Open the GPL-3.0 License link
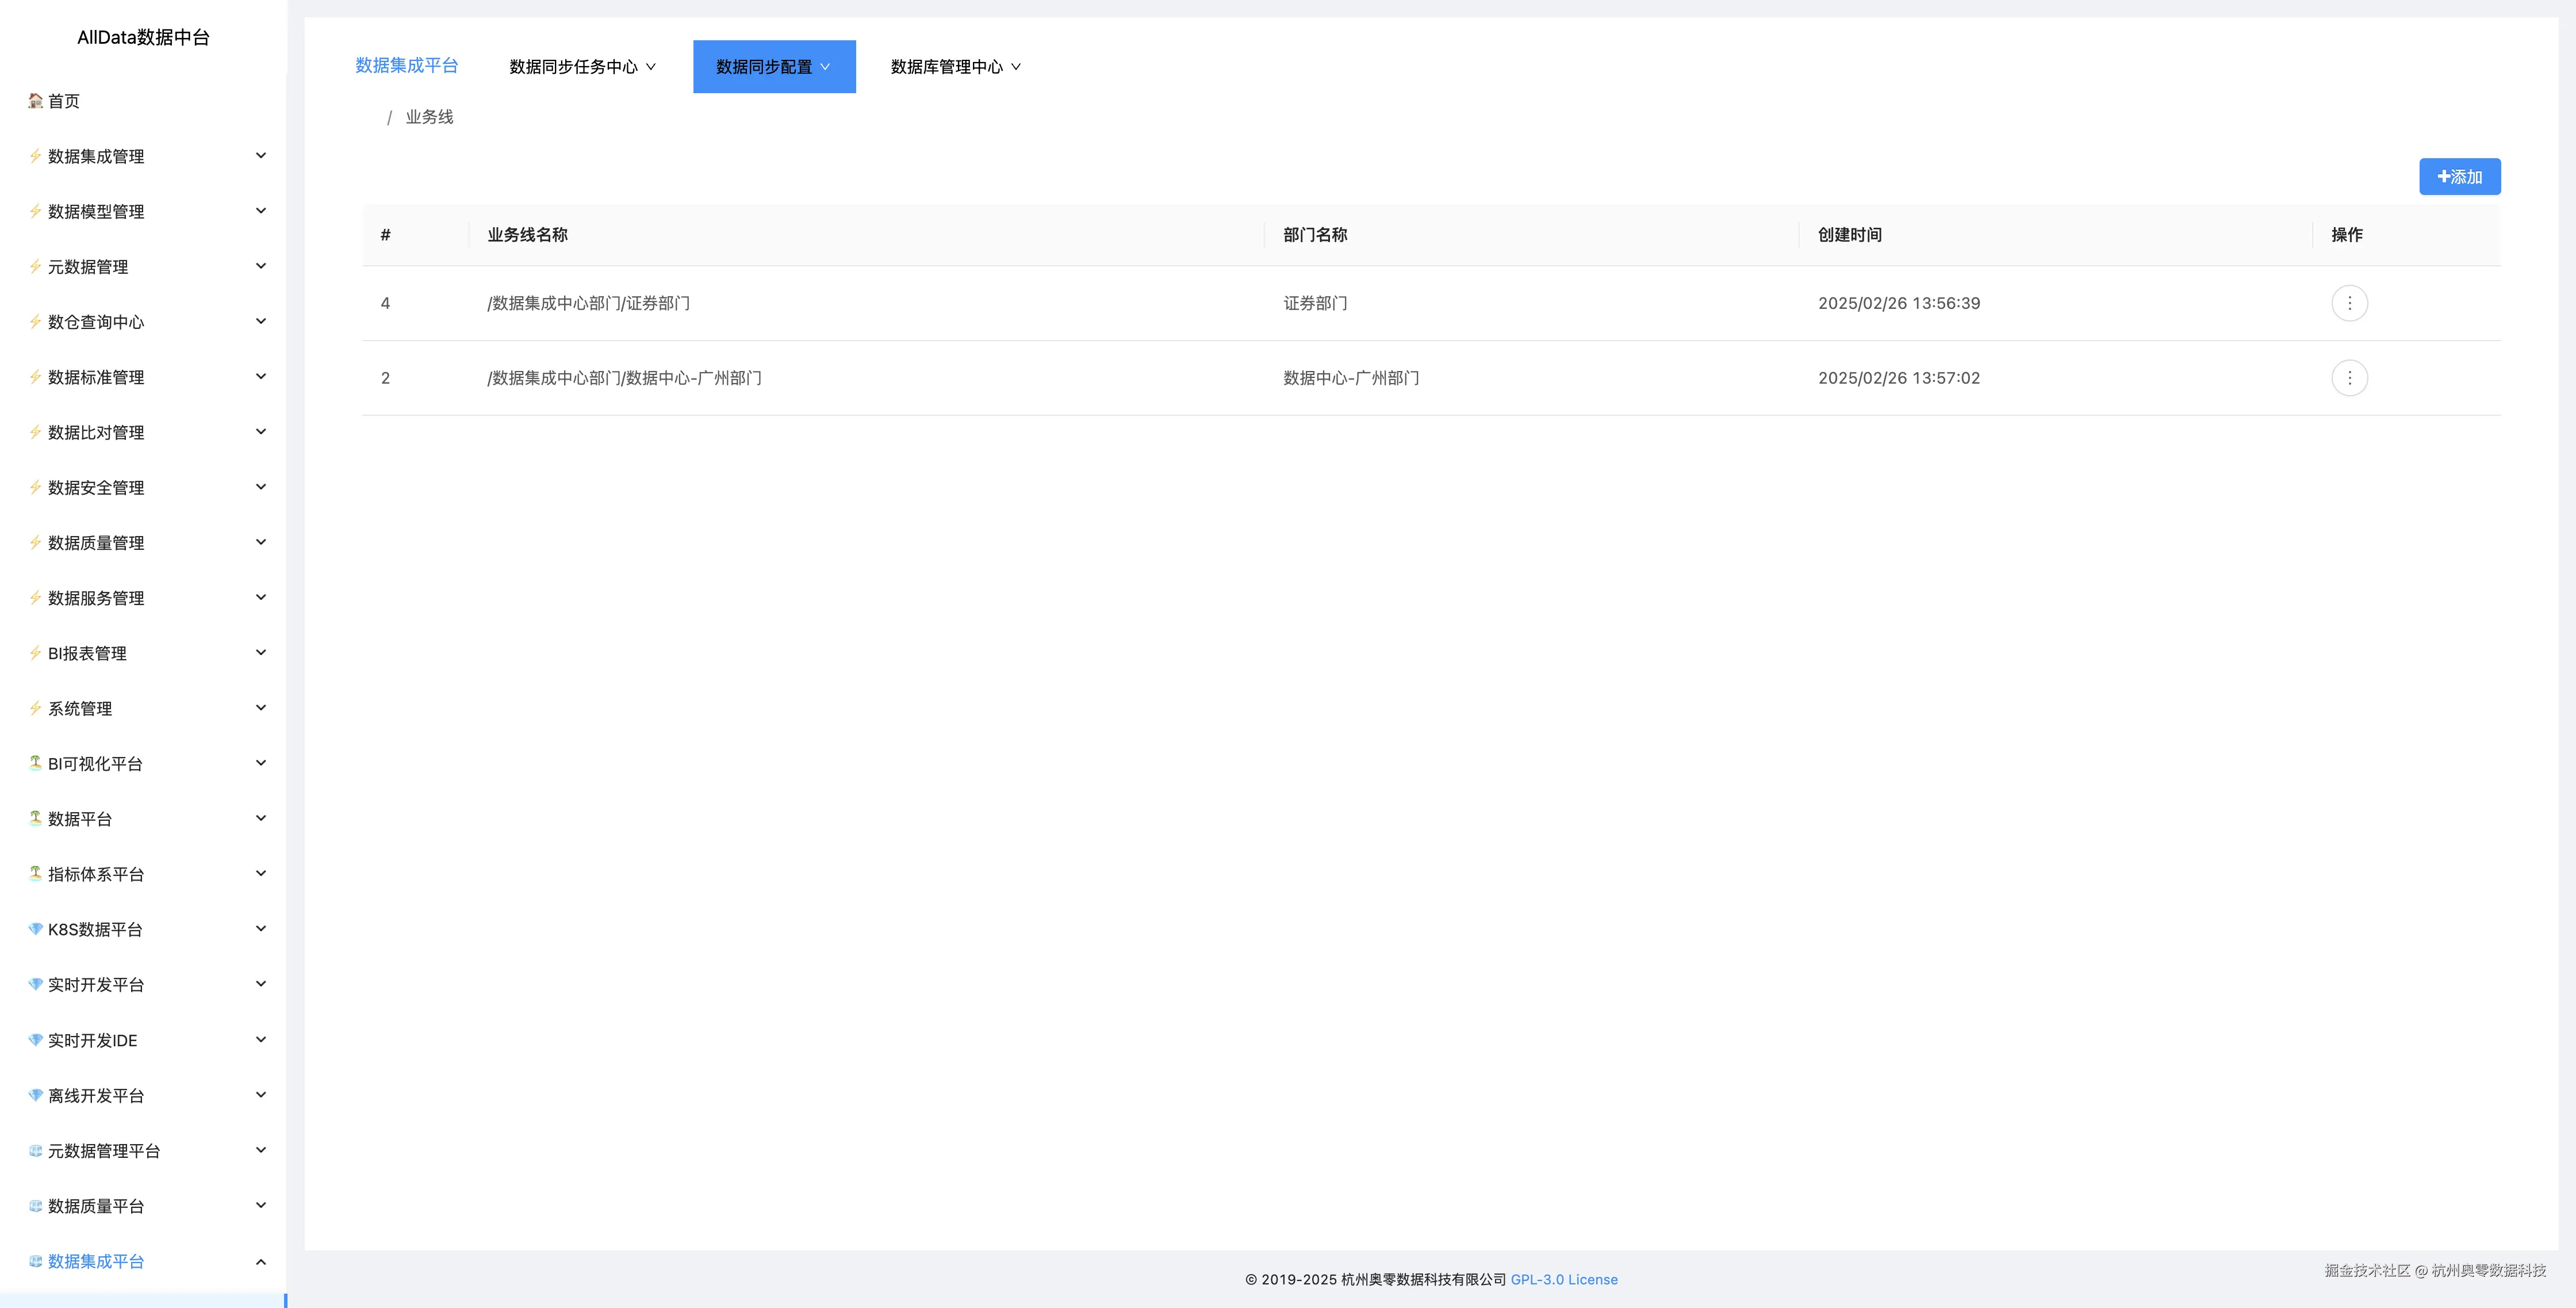 [x=1563, y=1279]
